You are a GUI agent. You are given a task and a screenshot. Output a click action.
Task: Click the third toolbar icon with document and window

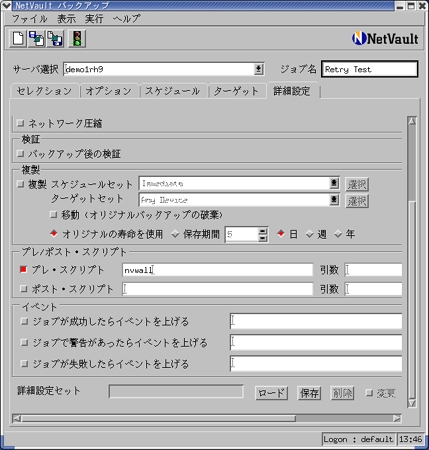(55, 38)
